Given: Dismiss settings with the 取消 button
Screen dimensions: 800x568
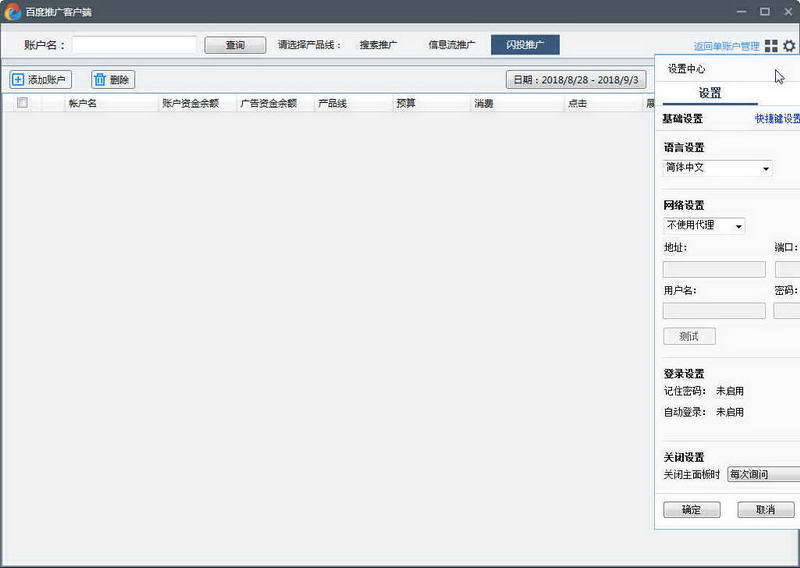Looking at the screenshot, I should 766,509.
